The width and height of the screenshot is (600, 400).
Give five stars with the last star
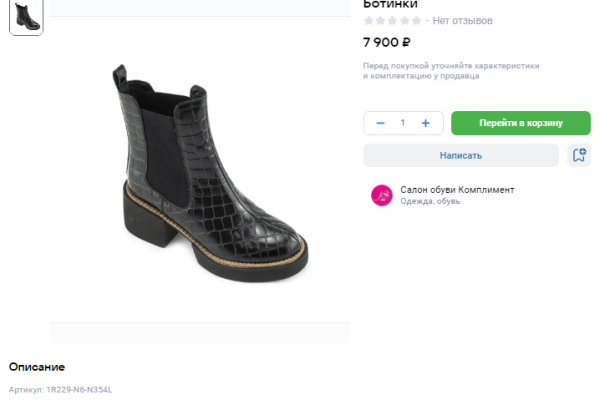pyautogui.click(x=417, y=21)
